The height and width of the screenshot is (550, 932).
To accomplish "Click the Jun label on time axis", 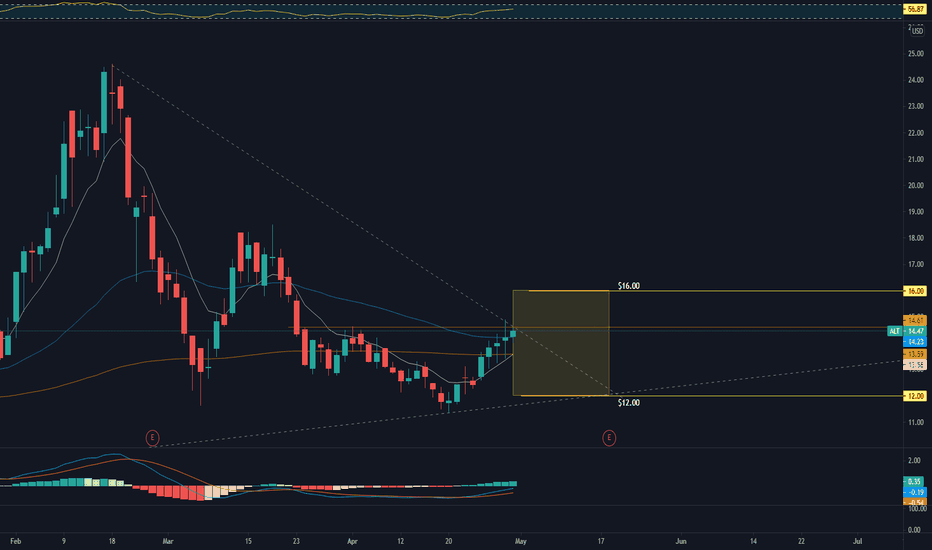I will (x=681, y=541).
